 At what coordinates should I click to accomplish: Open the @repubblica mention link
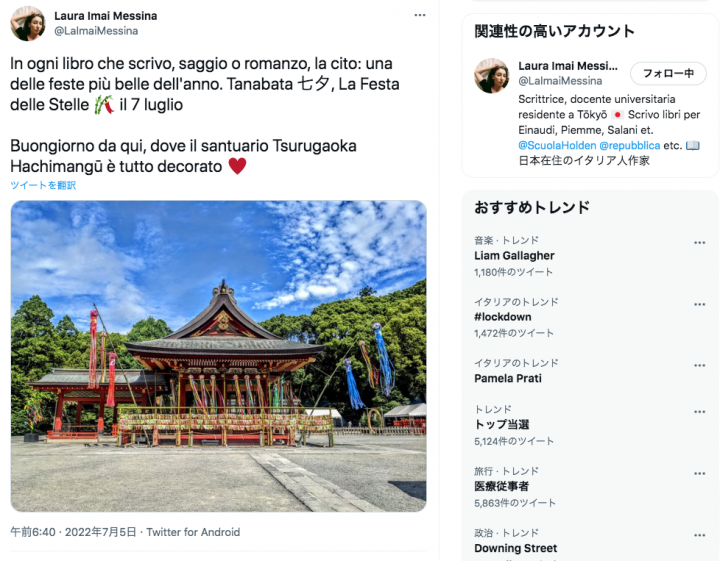(x=630, y=146)
